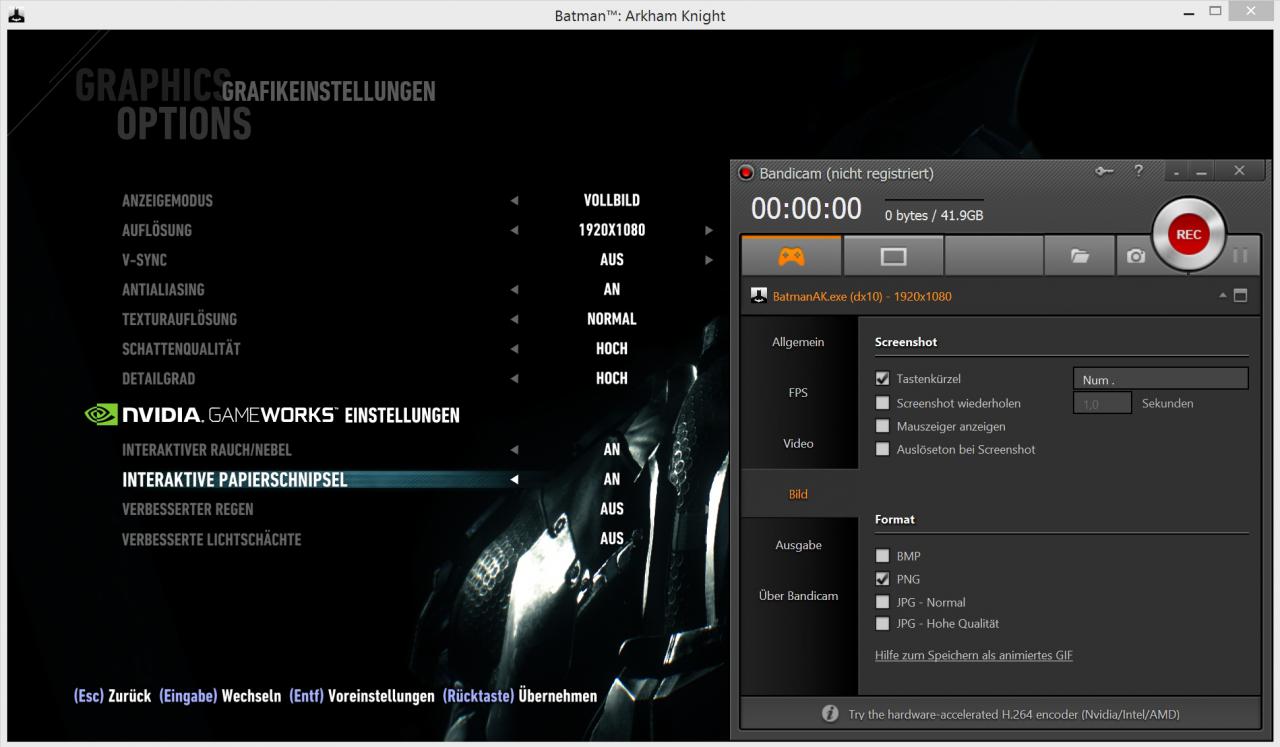Click (Rücktaste) Übernehmen hint

[x=520, y=696]
